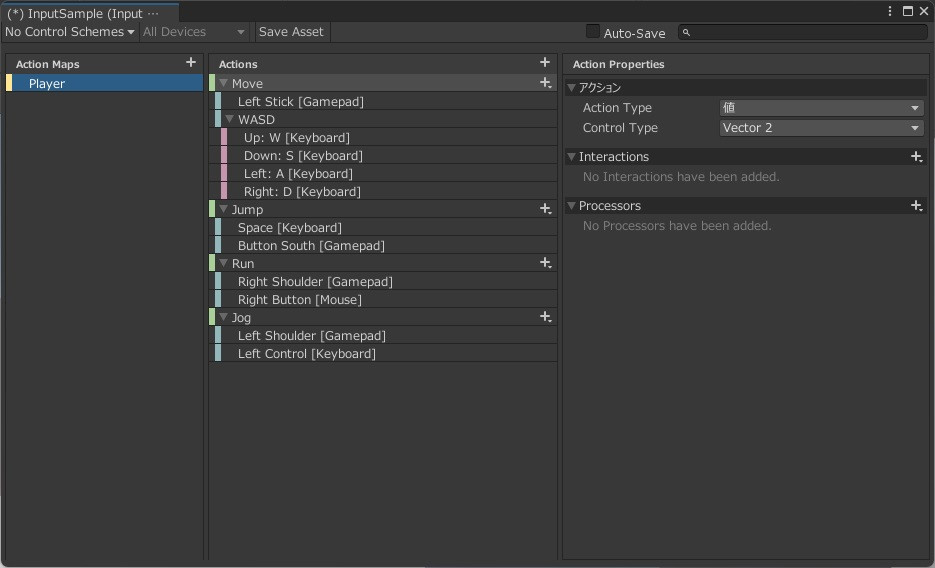This screenshot has width=935, height=568.
Task: Add binding to the Jog action
Action: pos(545,317)
